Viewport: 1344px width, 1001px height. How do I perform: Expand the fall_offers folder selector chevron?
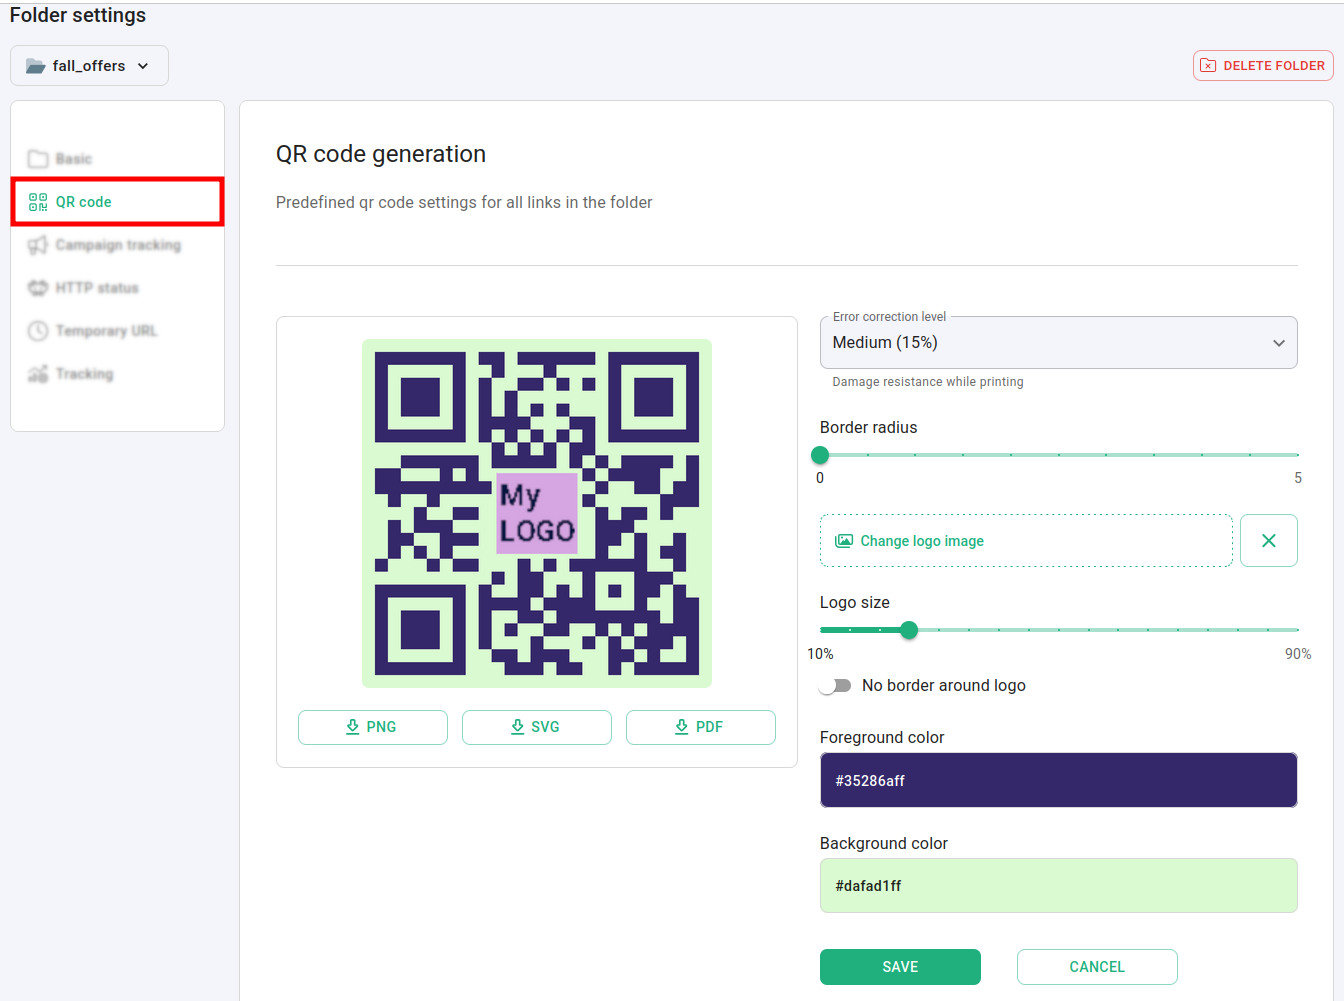(x=143, y=66)
